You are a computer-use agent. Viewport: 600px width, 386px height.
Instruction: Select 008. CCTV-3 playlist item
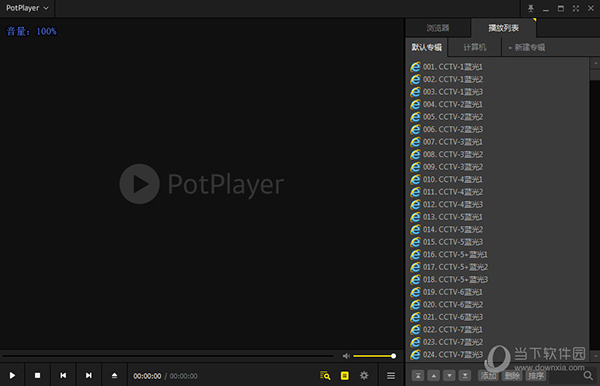(x=497, y=155)
